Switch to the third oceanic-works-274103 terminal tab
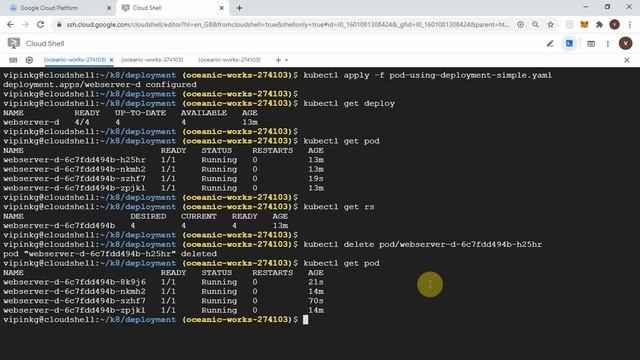Viewport: 640px width, 360px height. tap(229, 60)
